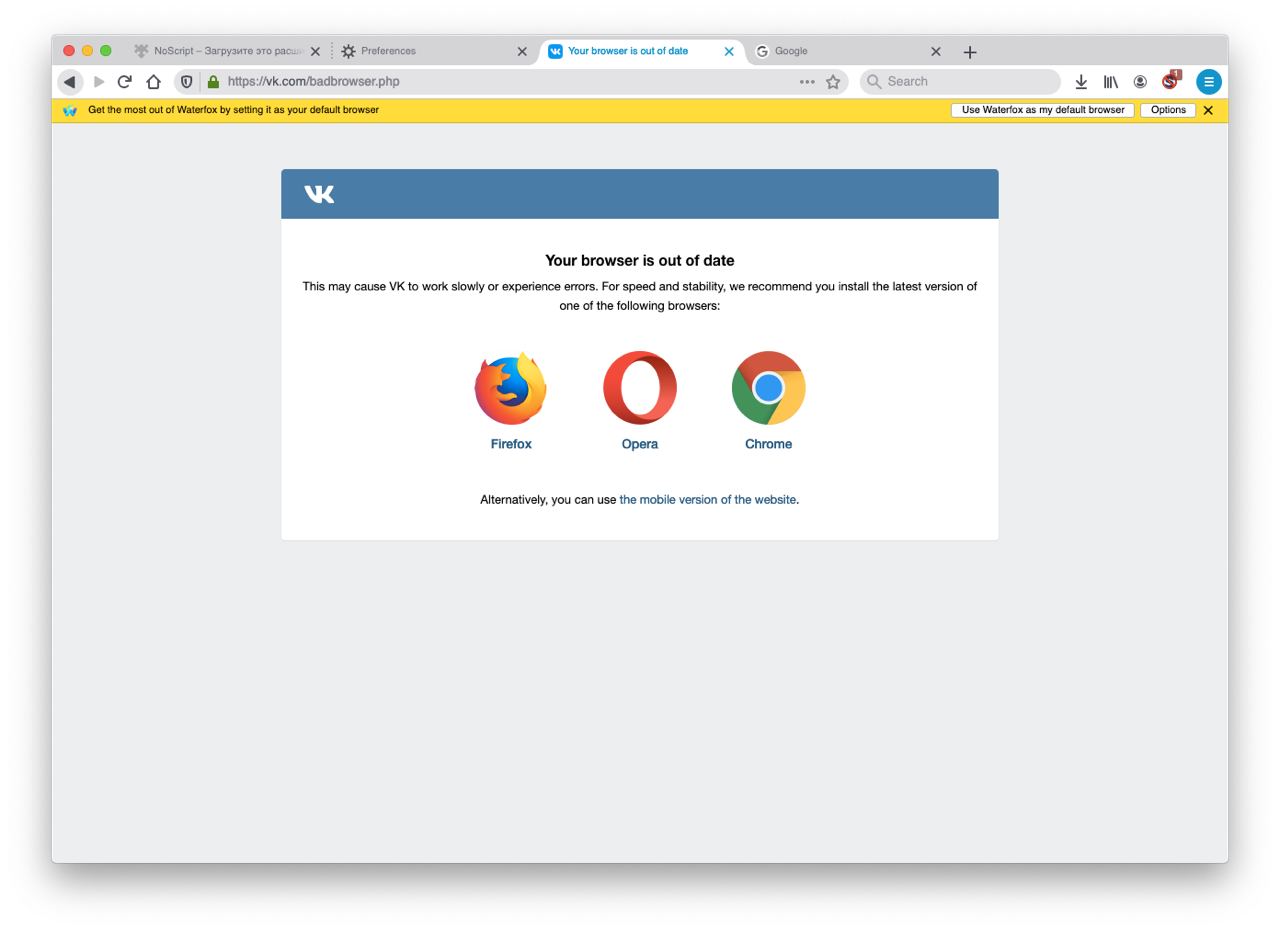Open page actions three-dots menu
The width and height of the screenshot is (1280, 931).
point(807,82)
